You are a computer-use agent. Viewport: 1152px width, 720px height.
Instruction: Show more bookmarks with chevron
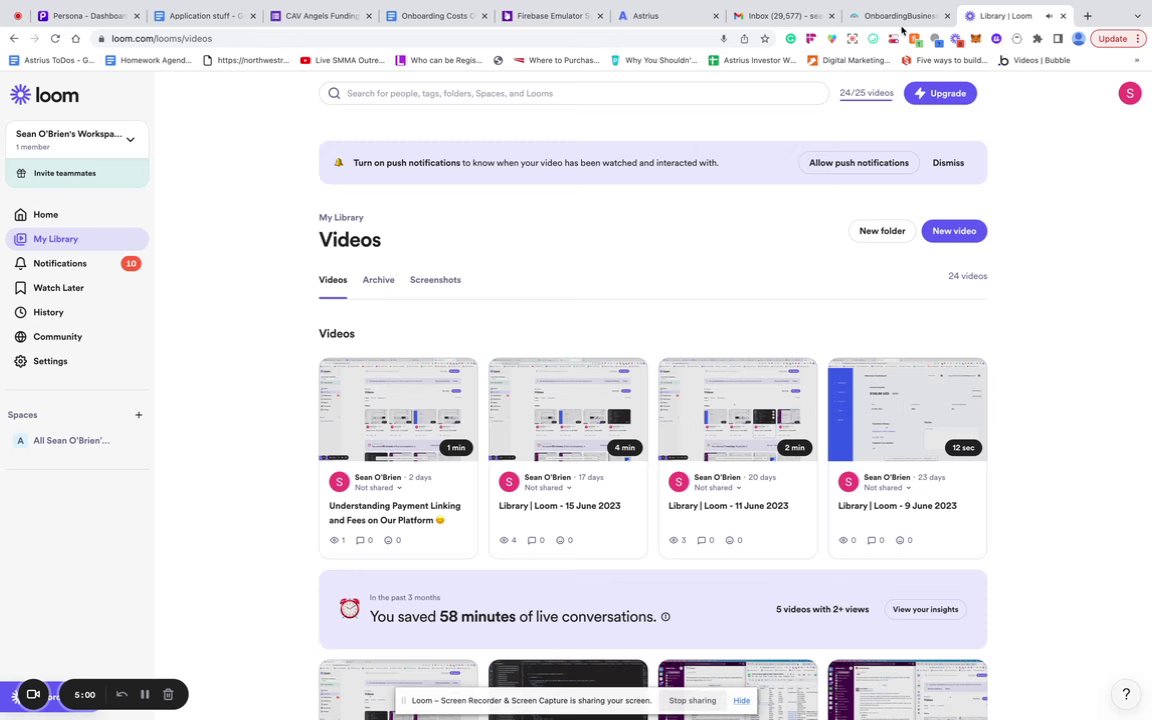1137,60
